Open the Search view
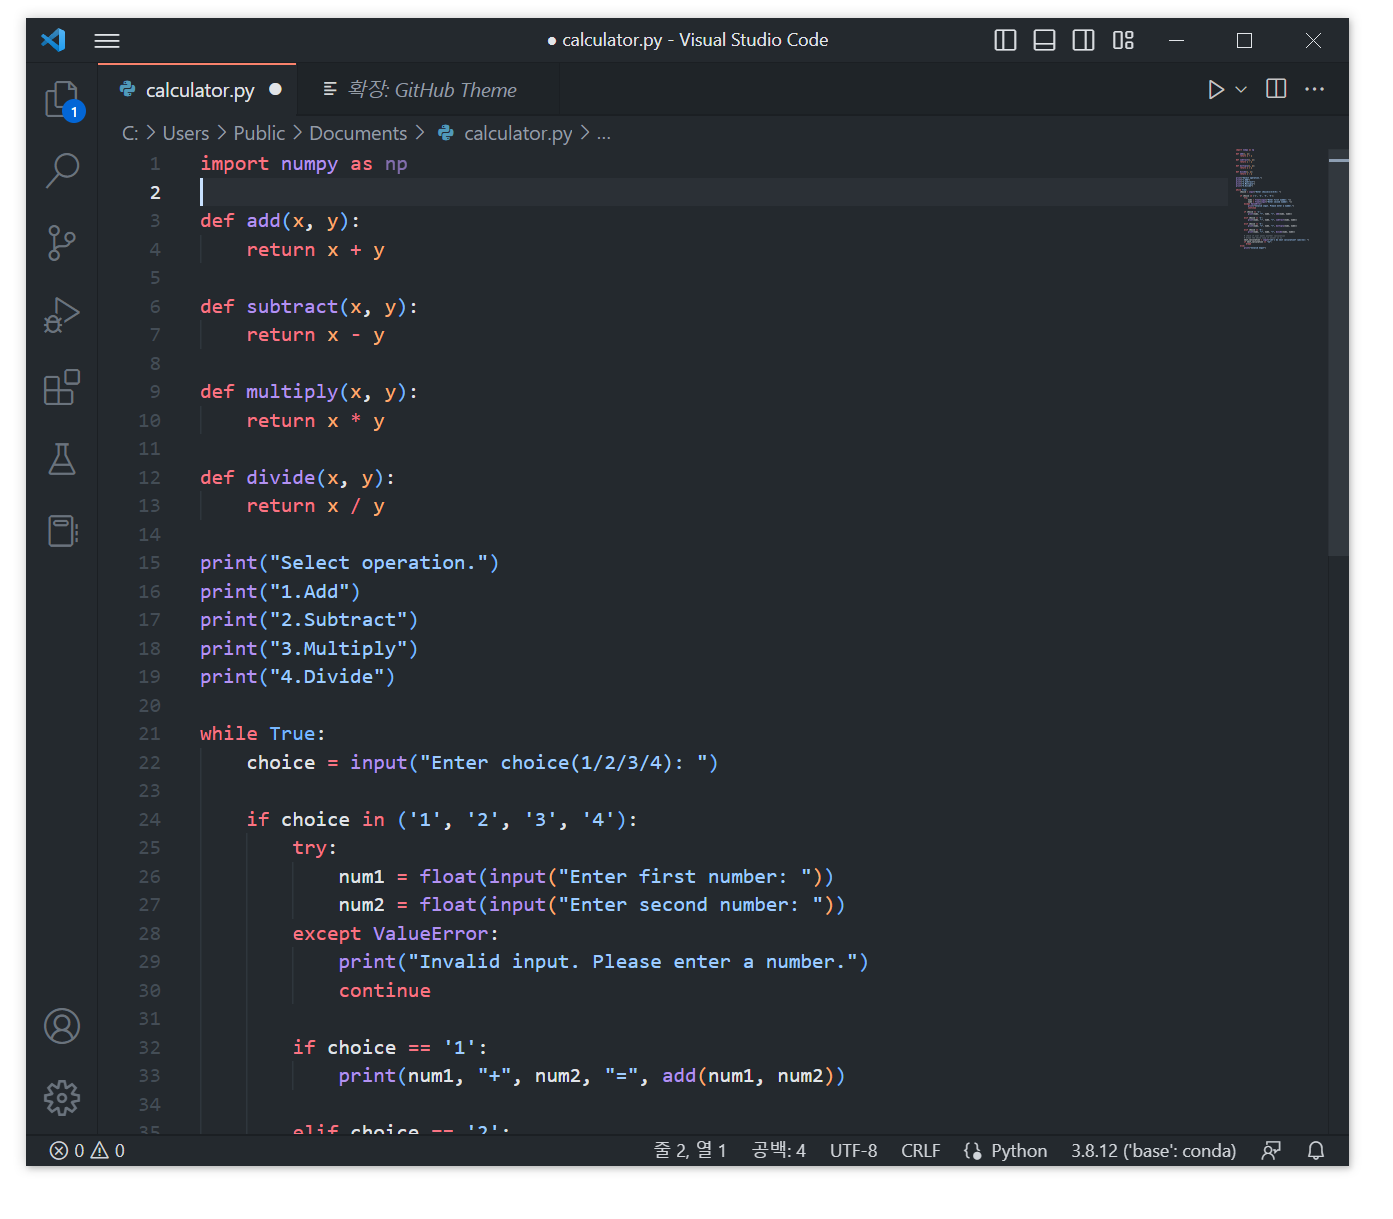This screenshot has width=1393, height=1219. (62, 171)
